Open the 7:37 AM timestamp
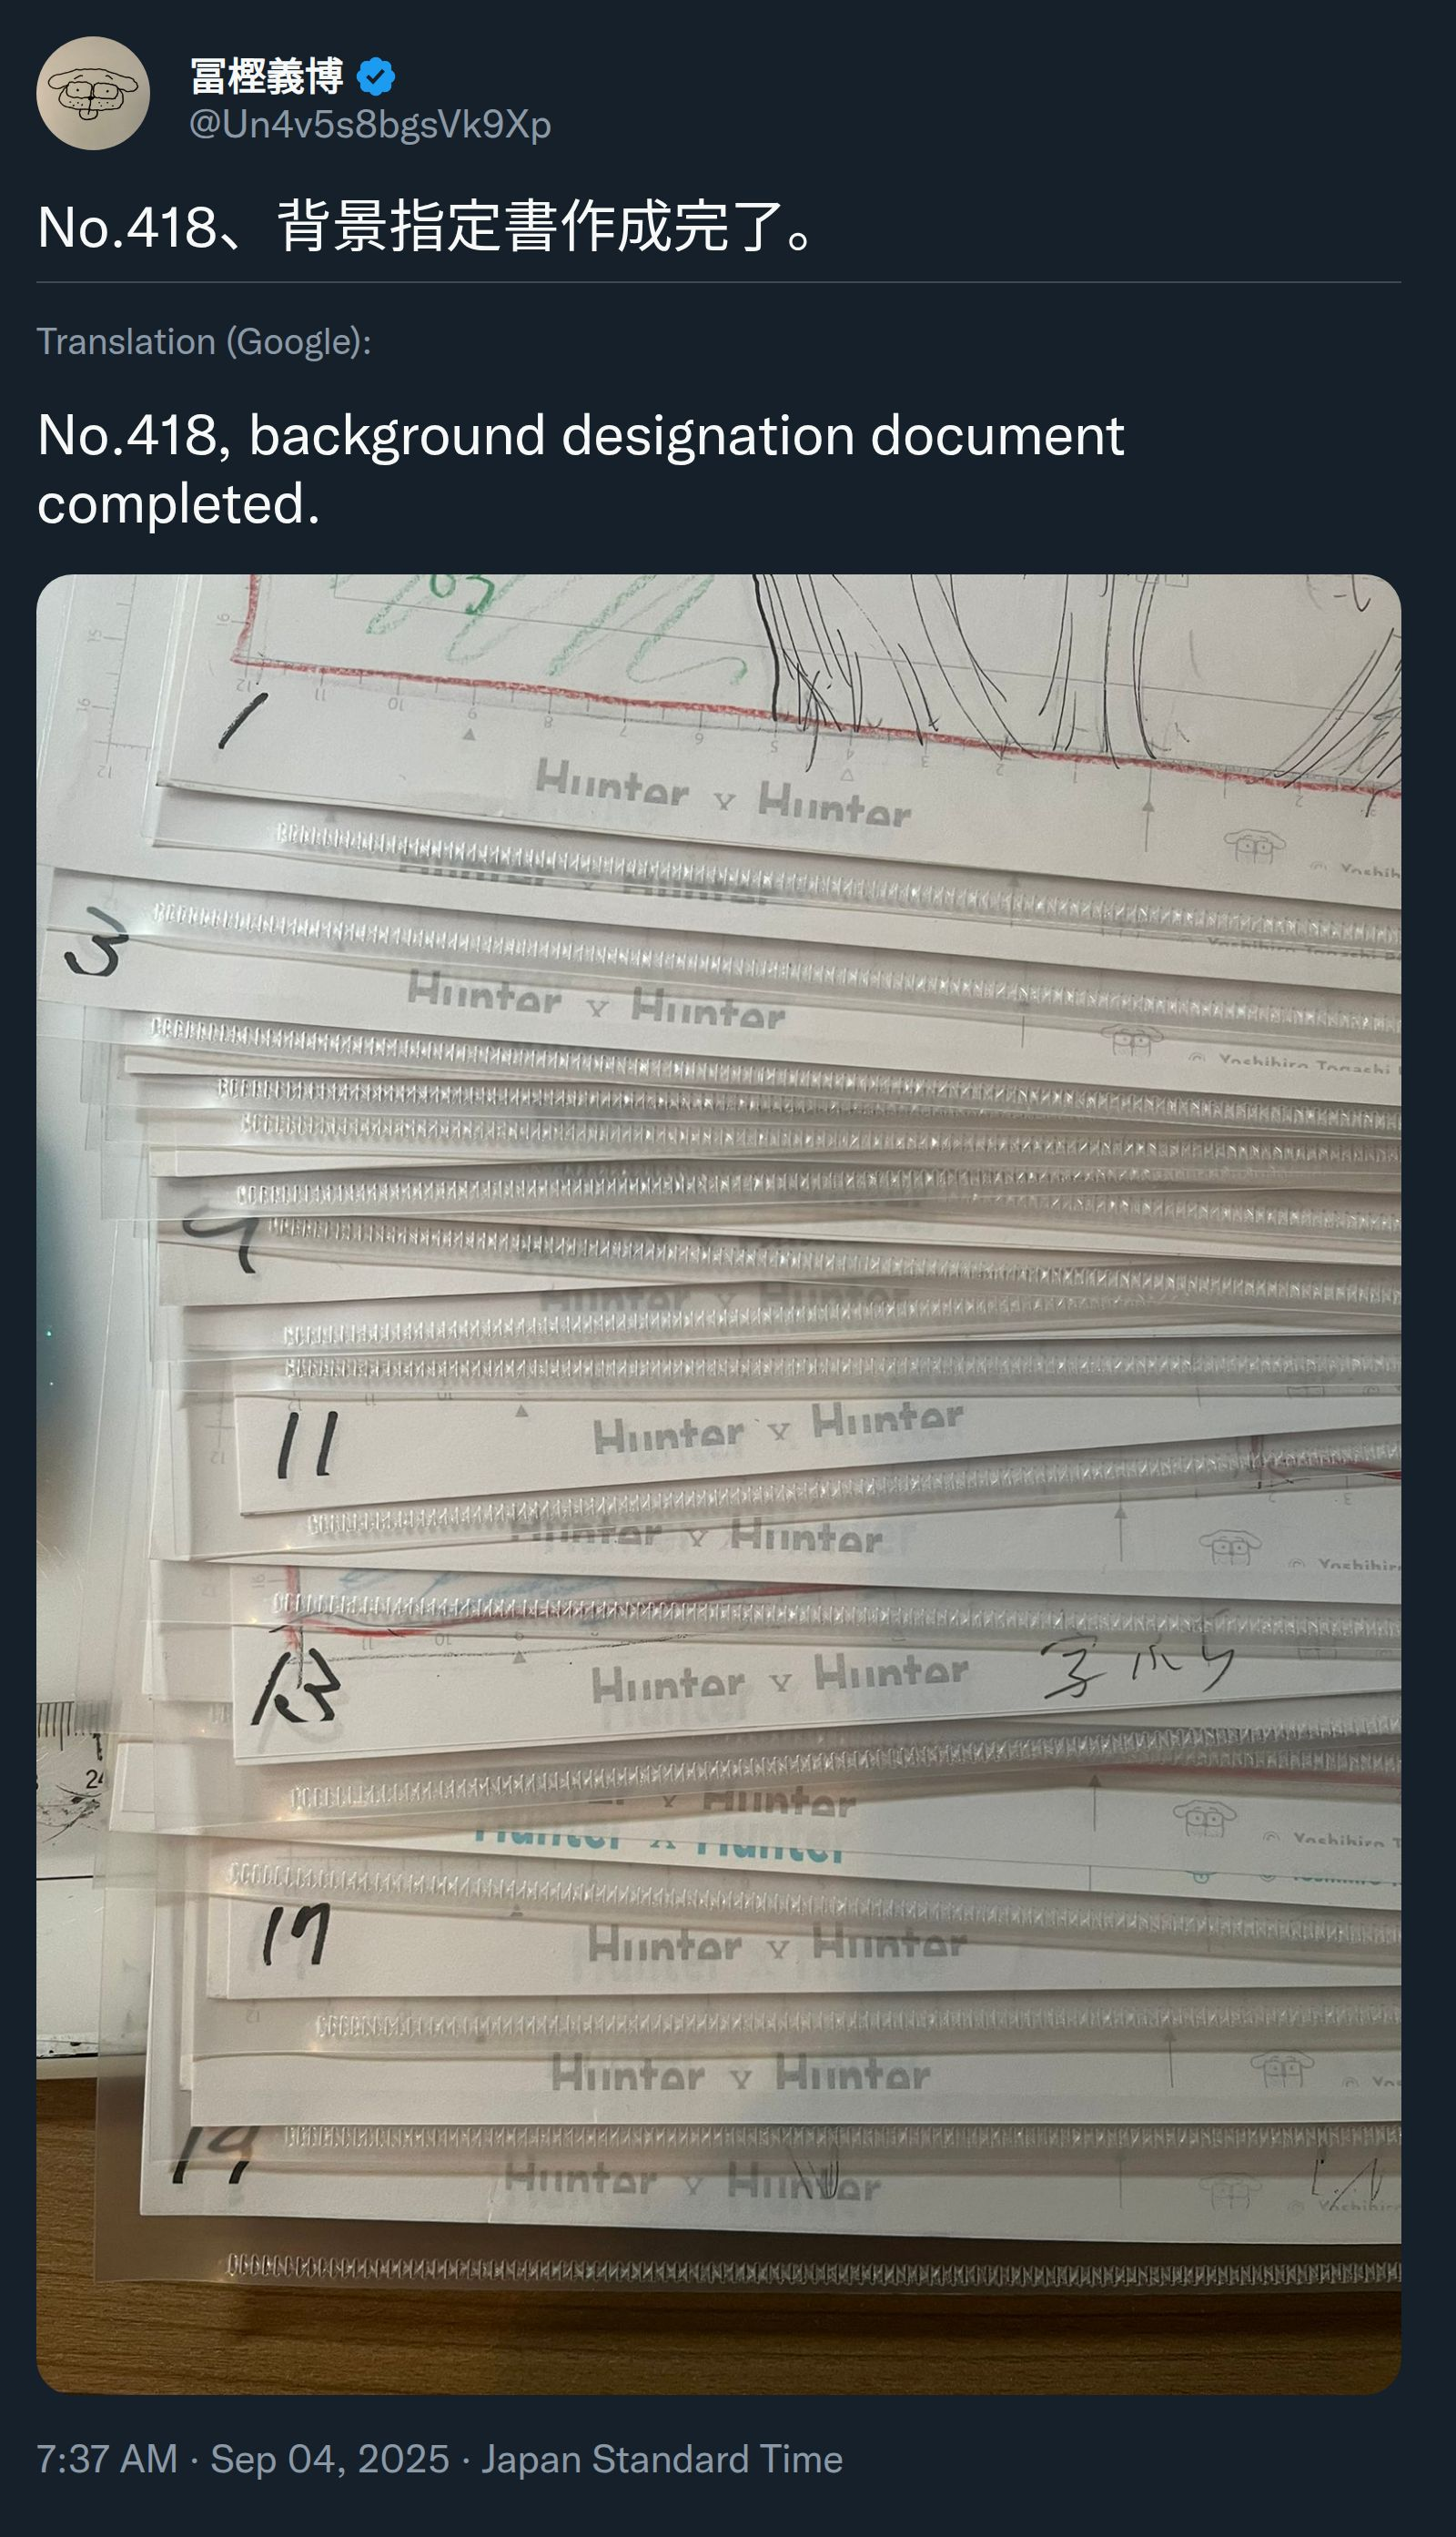 tap(107, 2459)
